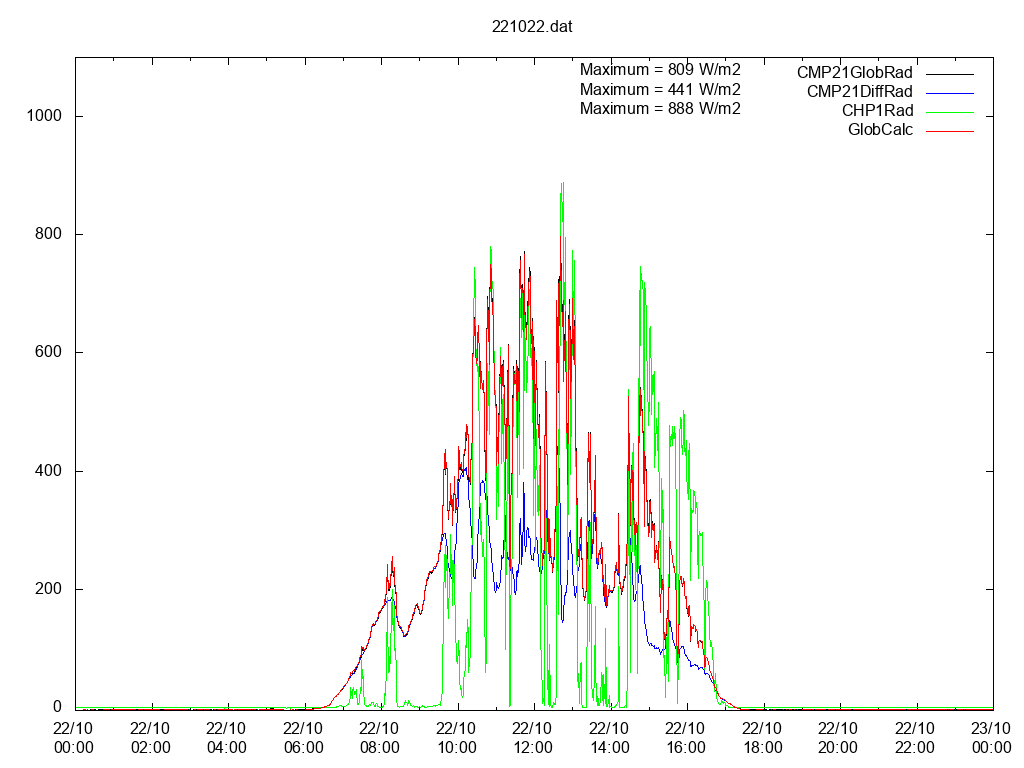
Task: Click the 22/10 12:00 x-axis tick label
Action: [532, 738]
